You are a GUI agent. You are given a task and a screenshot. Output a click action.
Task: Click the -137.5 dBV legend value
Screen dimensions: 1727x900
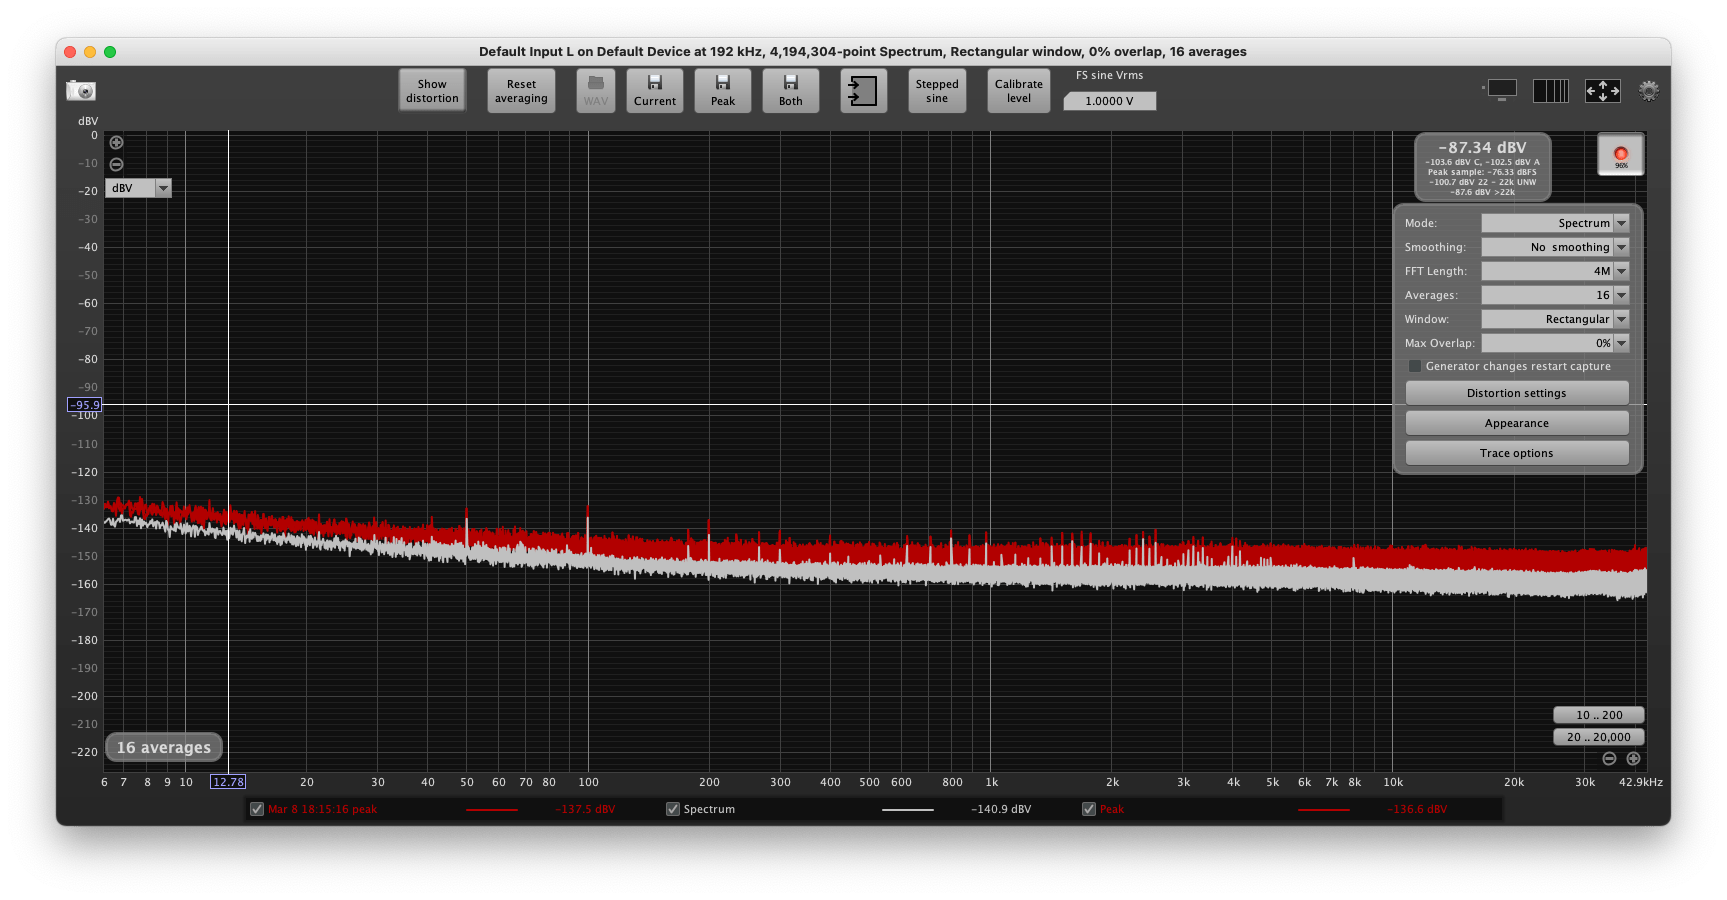[x=585, y=809]
